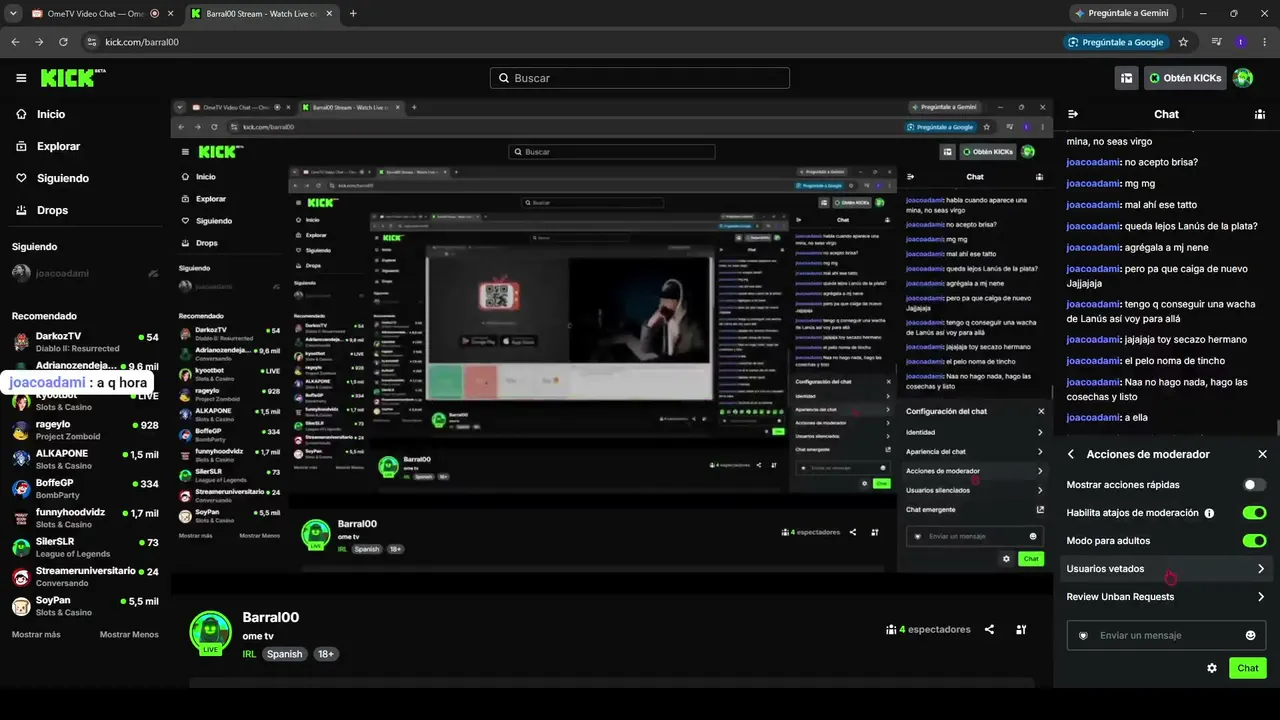The image size is (1280, 720).
Task: Expand Usuarios vetados submenu
Action: click(x=1166, y=569)
